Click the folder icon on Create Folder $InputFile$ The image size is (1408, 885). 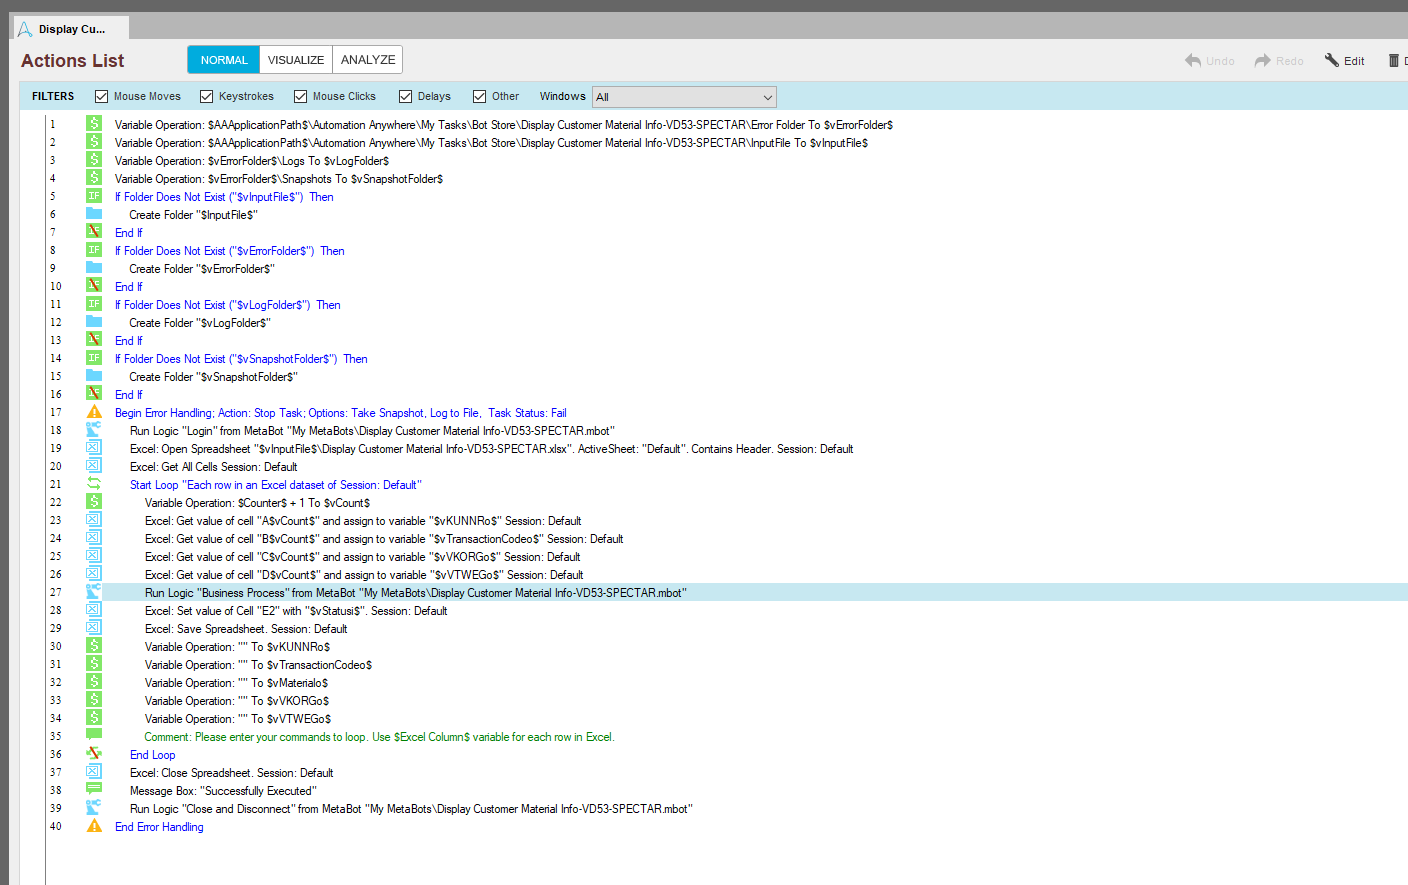click(94, 214)
